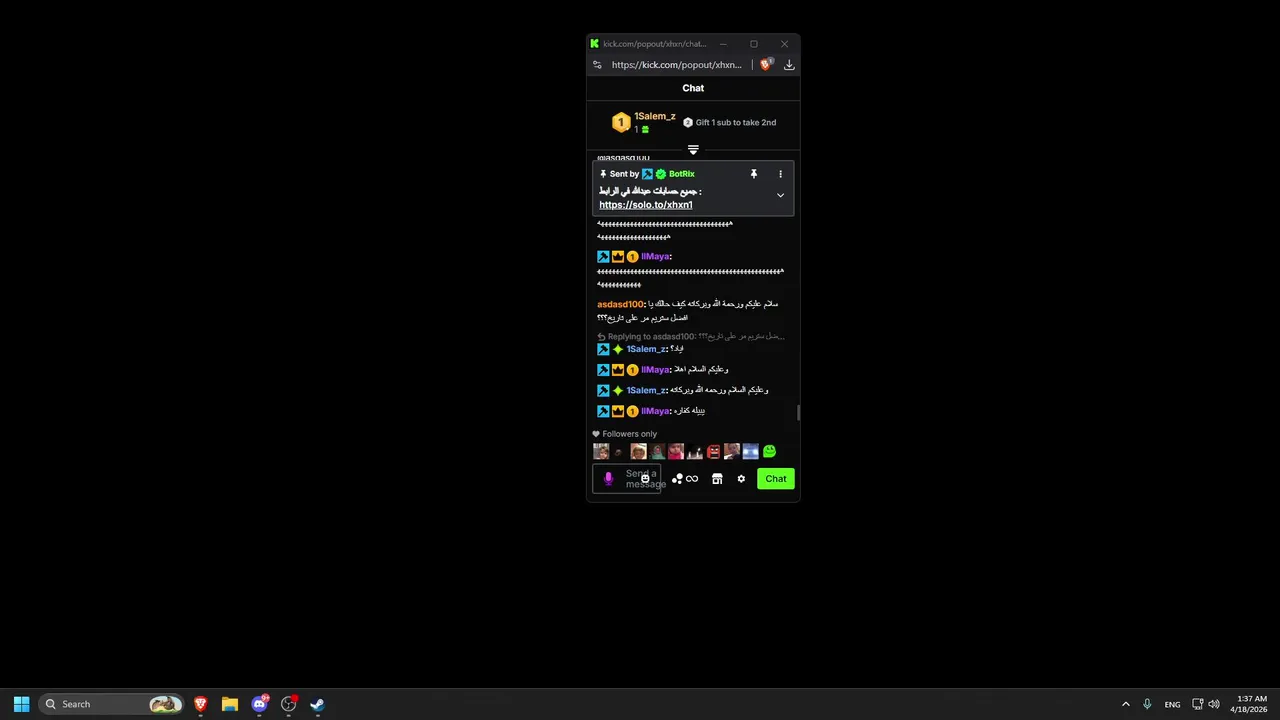Open the https://solo.to/xhxn1 link
The width and height of the screenshot is (1280, 720).
646,205
